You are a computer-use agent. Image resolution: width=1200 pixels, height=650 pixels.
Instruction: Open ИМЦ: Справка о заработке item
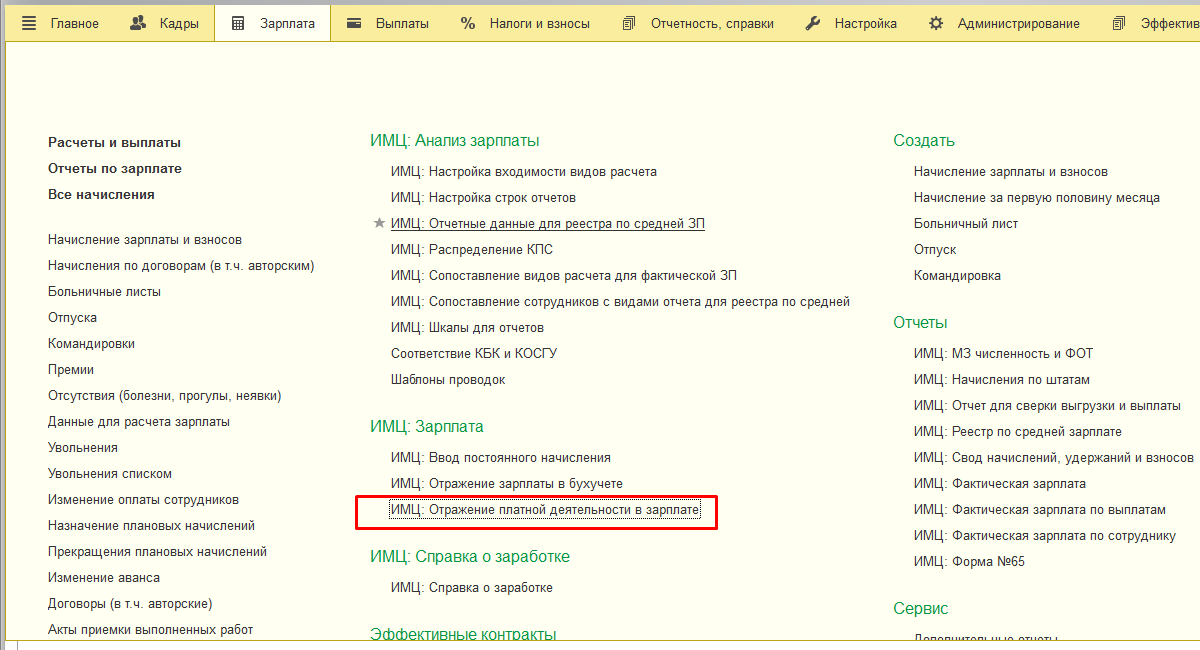tap(472, 588)
